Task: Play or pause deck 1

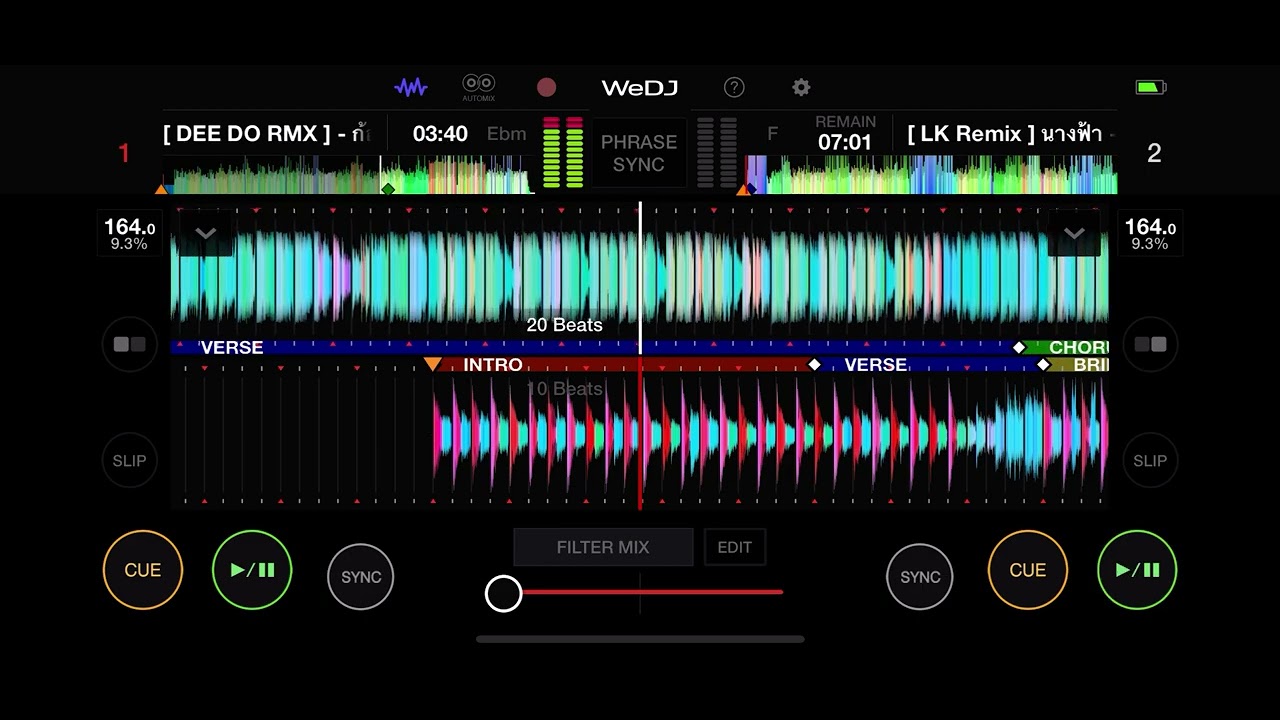Action: pos(252,570)
